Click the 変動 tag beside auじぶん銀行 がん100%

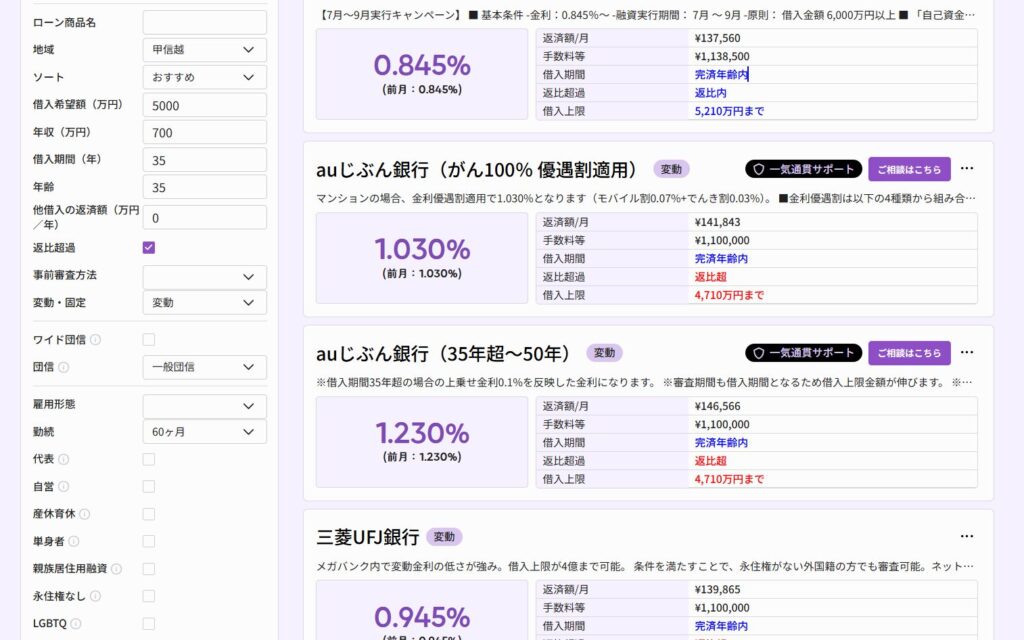click(671, 169)
